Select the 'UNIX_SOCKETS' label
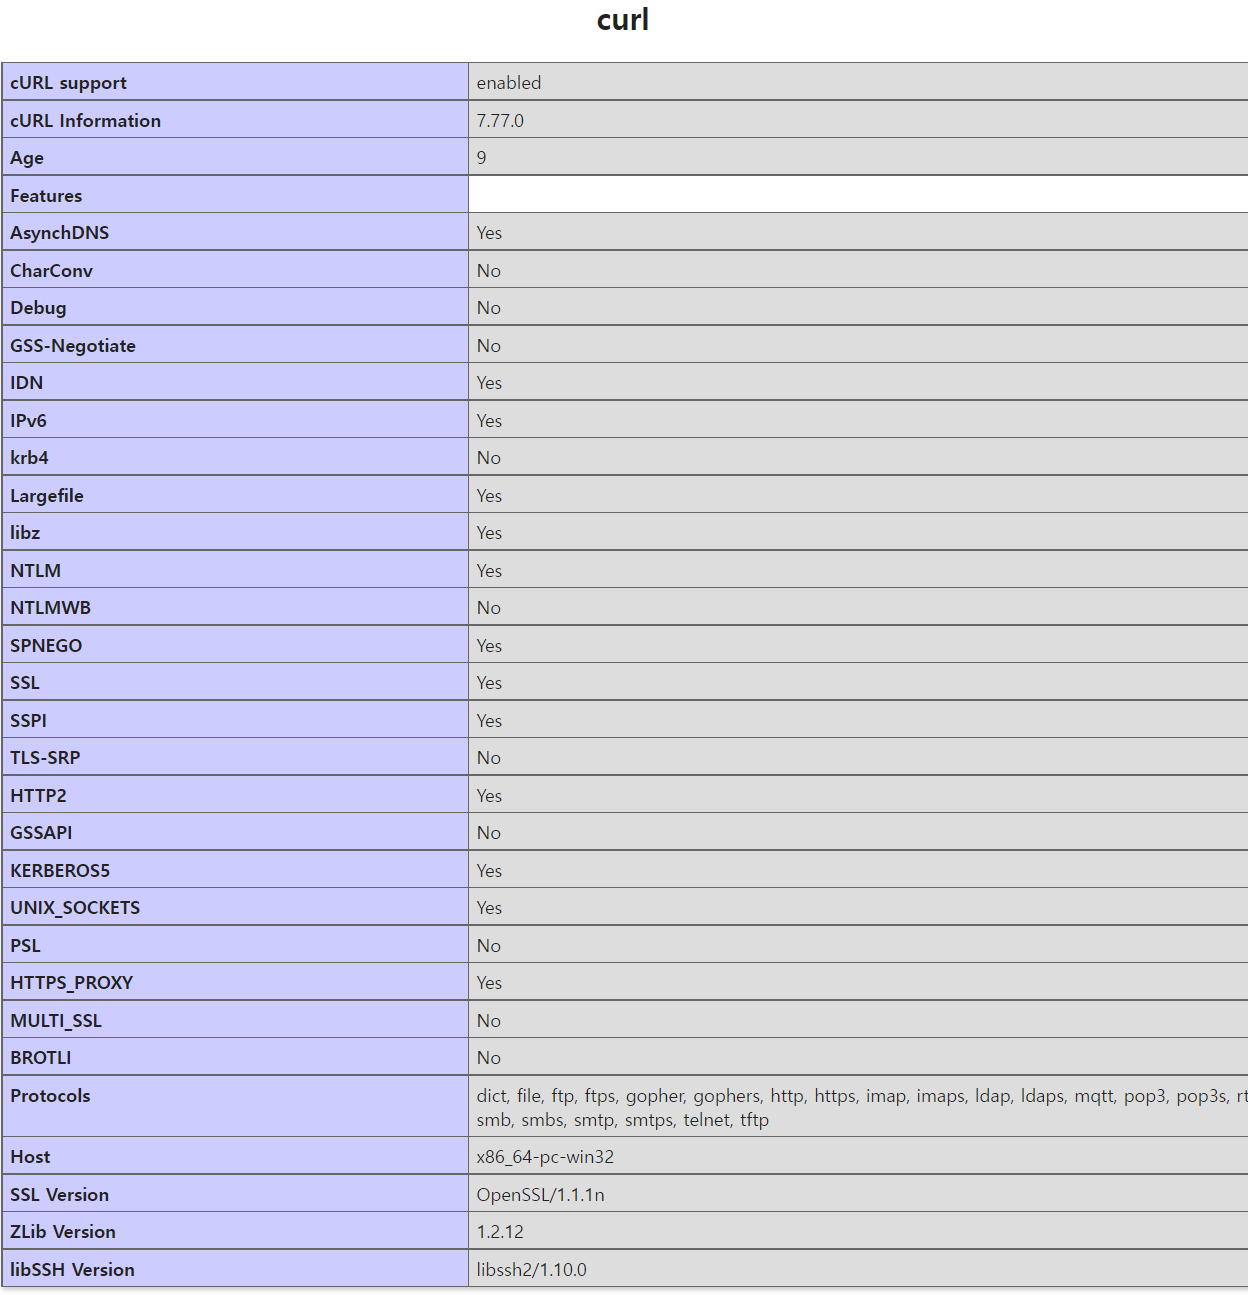Viewport: 1248px width, 1295px height. [75, 908]
